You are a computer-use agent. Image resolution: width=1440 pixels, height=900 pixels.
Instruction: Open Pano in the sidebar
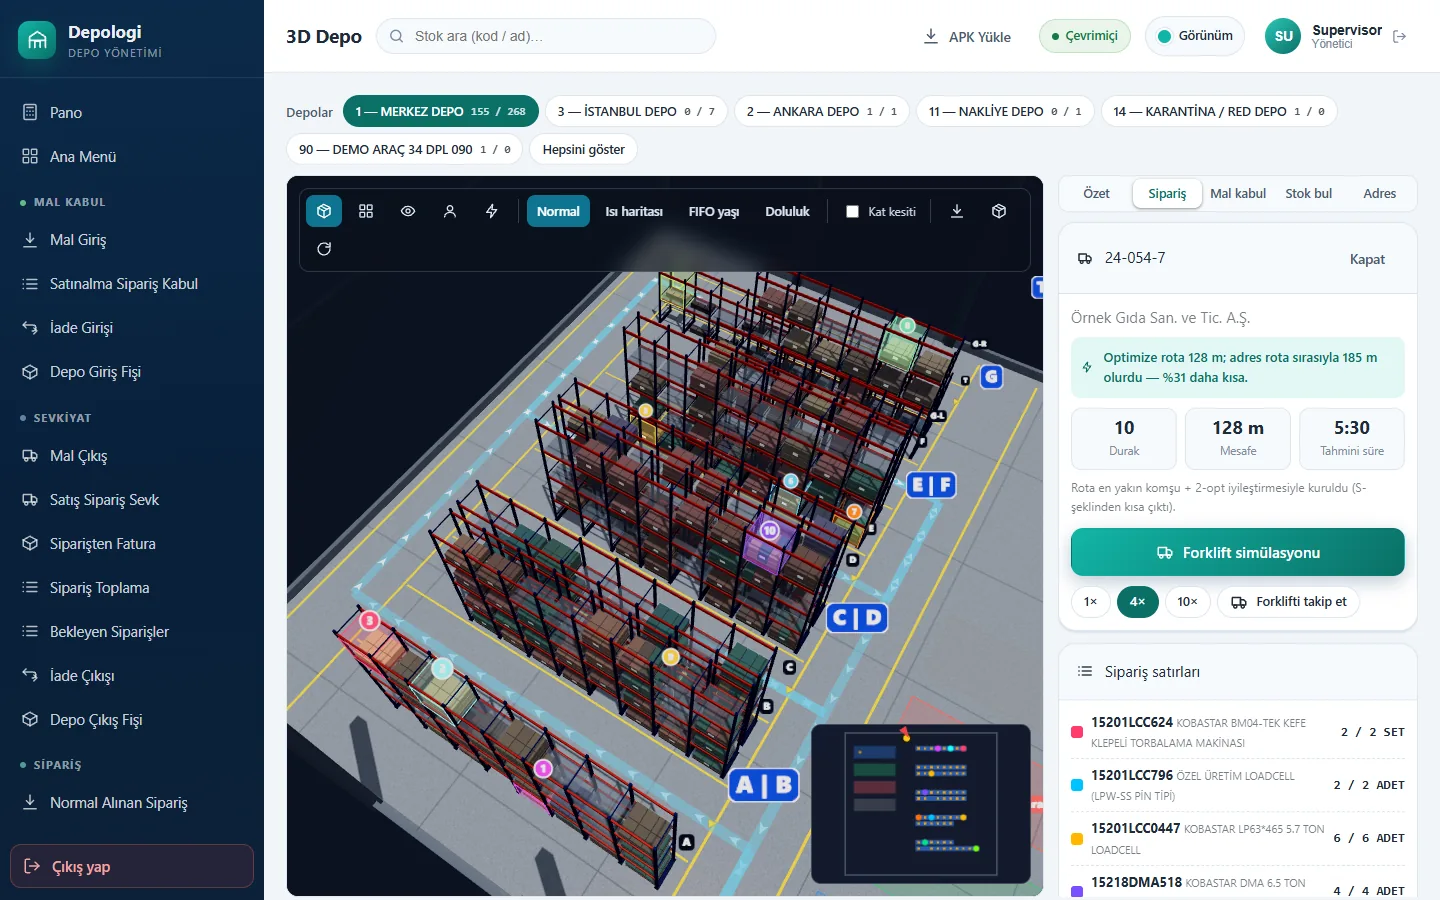tap(132, 112)
